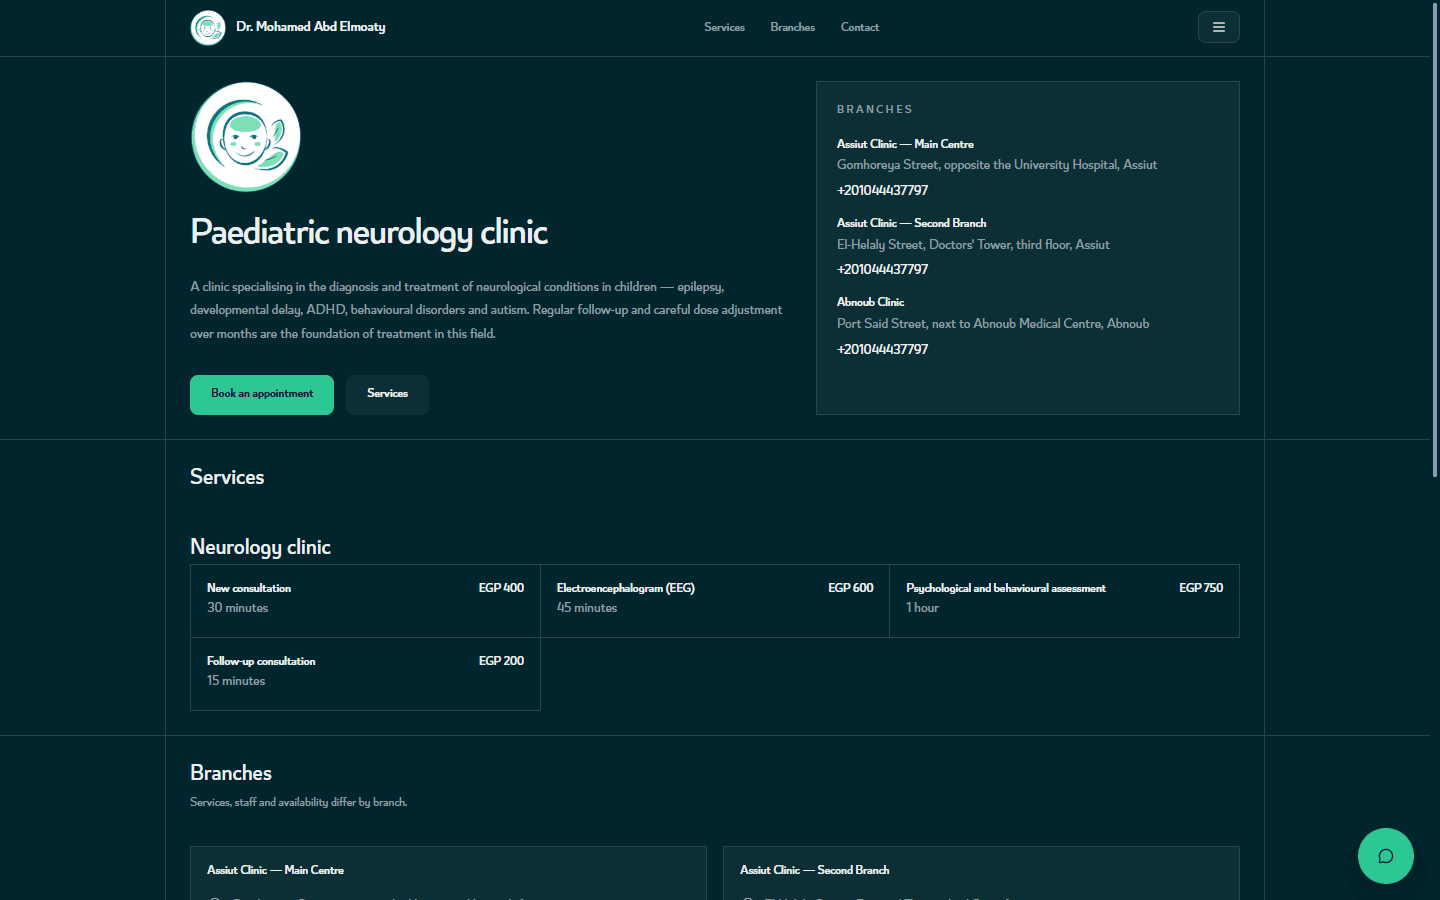Go to Branches in top navigation

tap(792, 27)
